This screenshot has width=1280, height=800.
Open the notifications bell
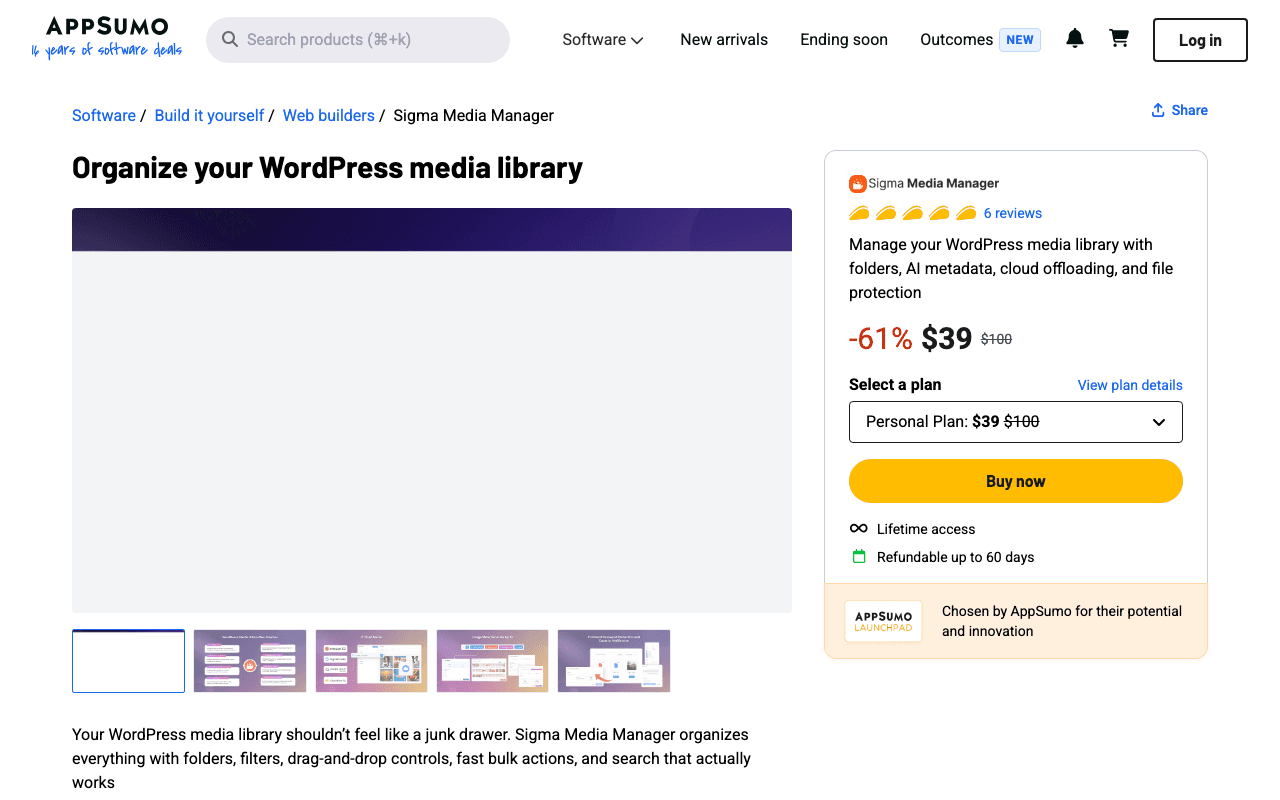[1075, 39]
